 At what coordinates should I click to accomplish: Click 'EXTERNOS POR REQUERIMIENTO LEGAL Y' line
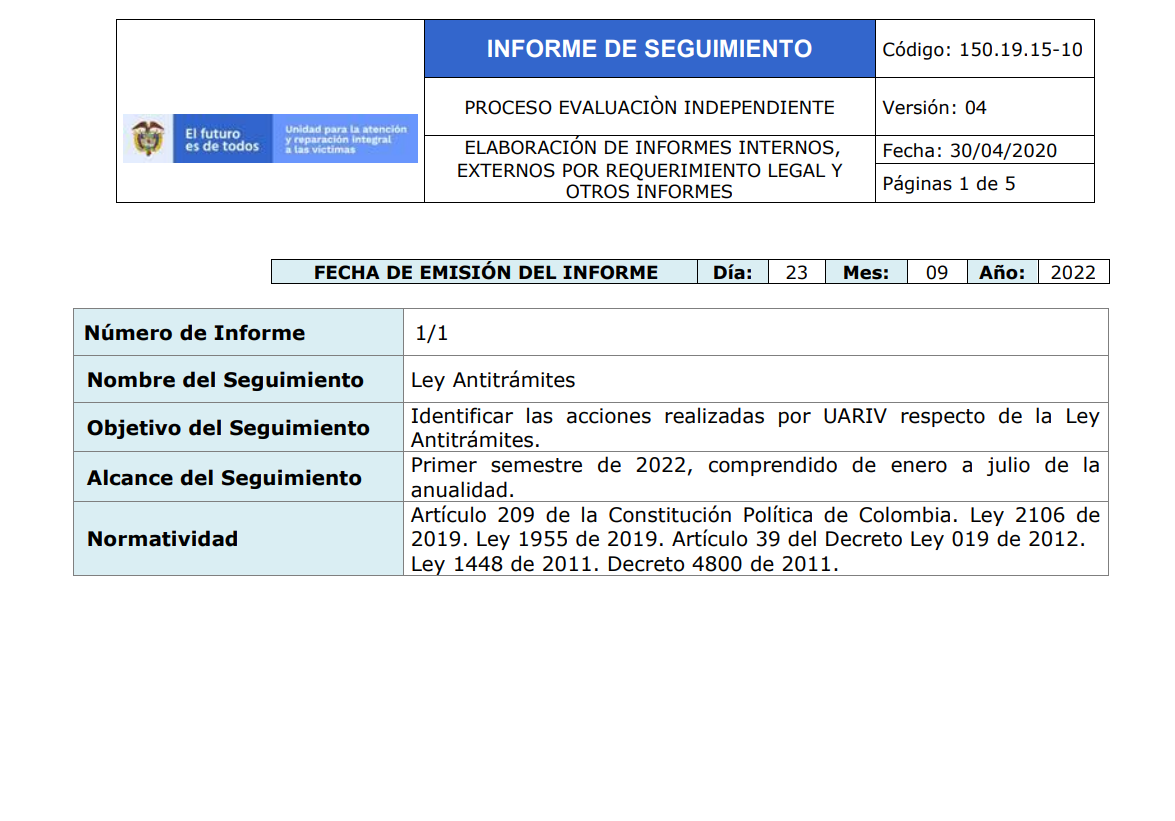(650, 171)
